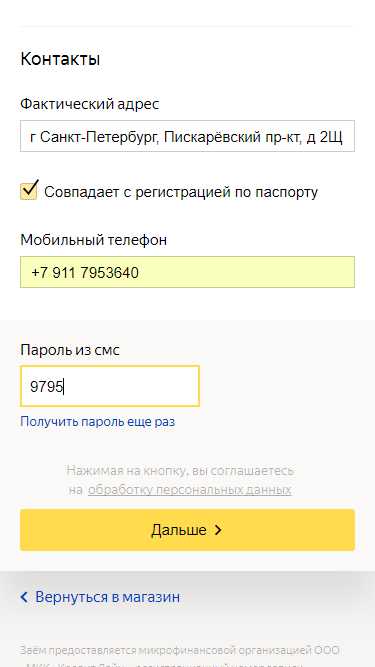Toggle the Совпадает с регистрацией checkbox
The height and width of the screenshot is (667, 375).
pos(29,191)
